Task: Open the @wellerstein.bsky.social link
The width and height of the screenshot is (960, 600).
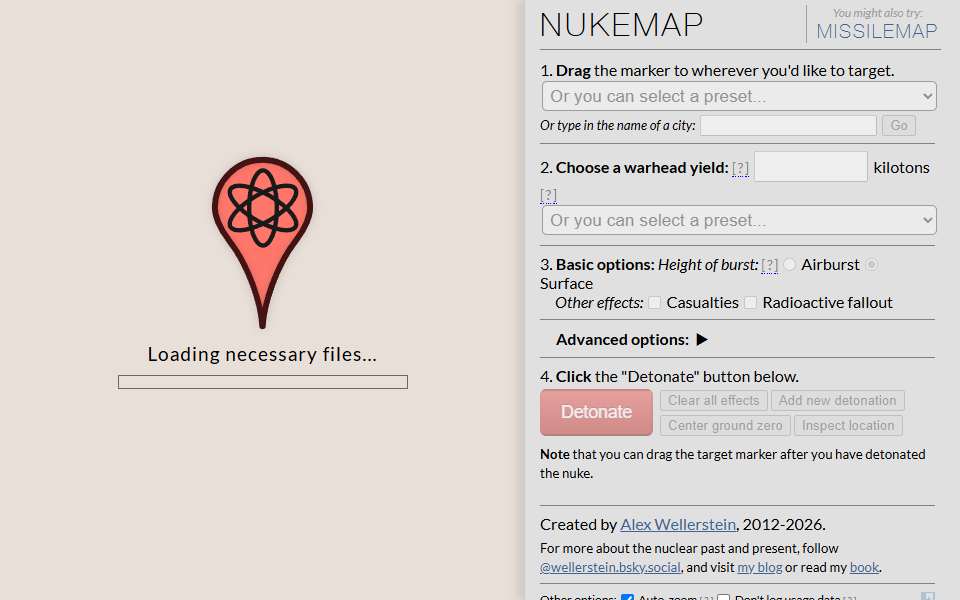Action: click(610, 568)
